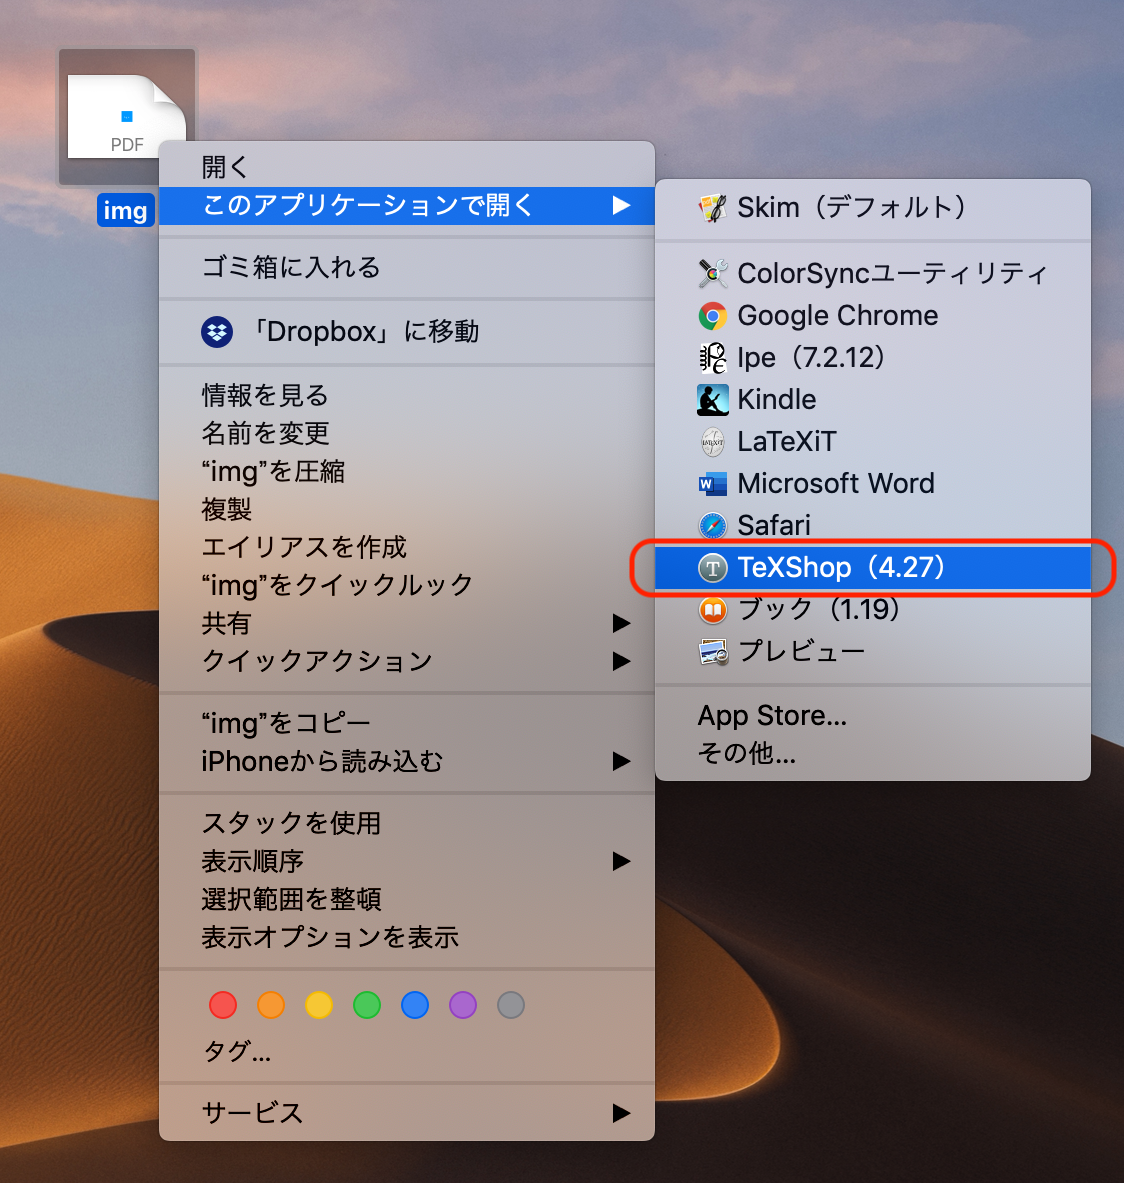Click the LaTeXiT app icon
Viewport: 1124px width, 1183px height.
713,442
